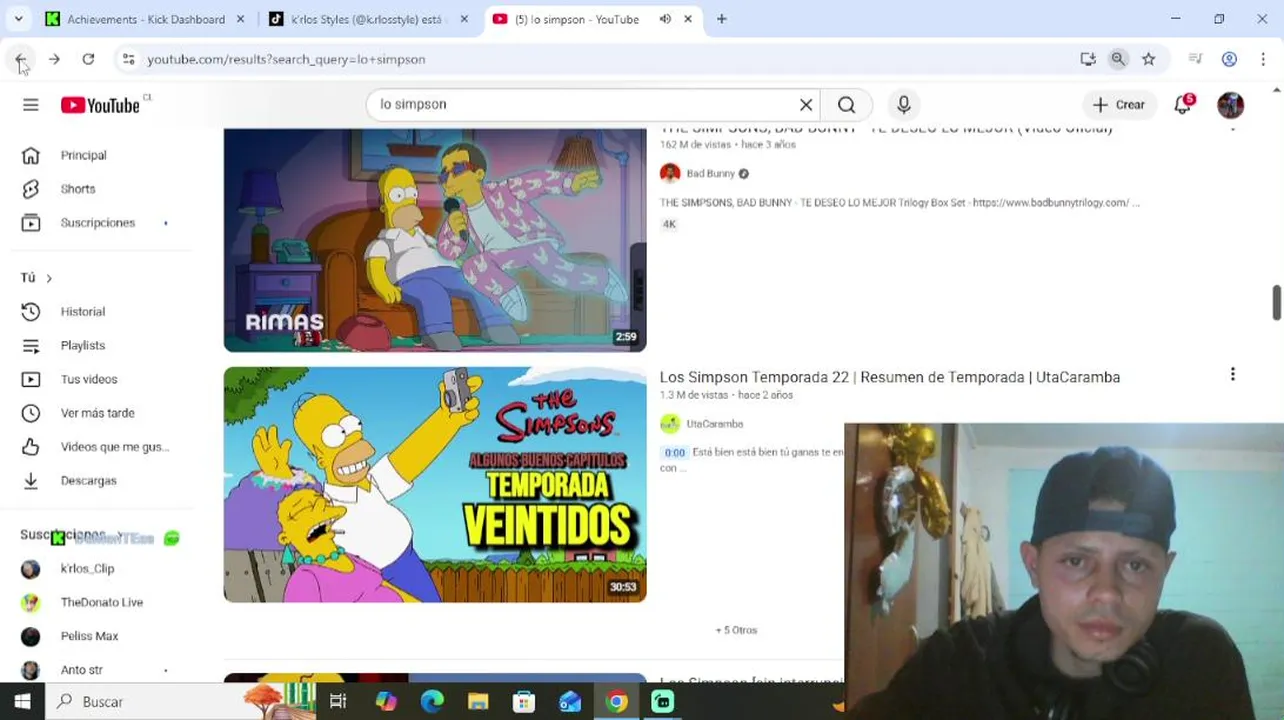The width and height of the screenshot is (1284, 720).
Task: Switch to the Kick Dashboard Achievements tab
Action: pos(147,19)
